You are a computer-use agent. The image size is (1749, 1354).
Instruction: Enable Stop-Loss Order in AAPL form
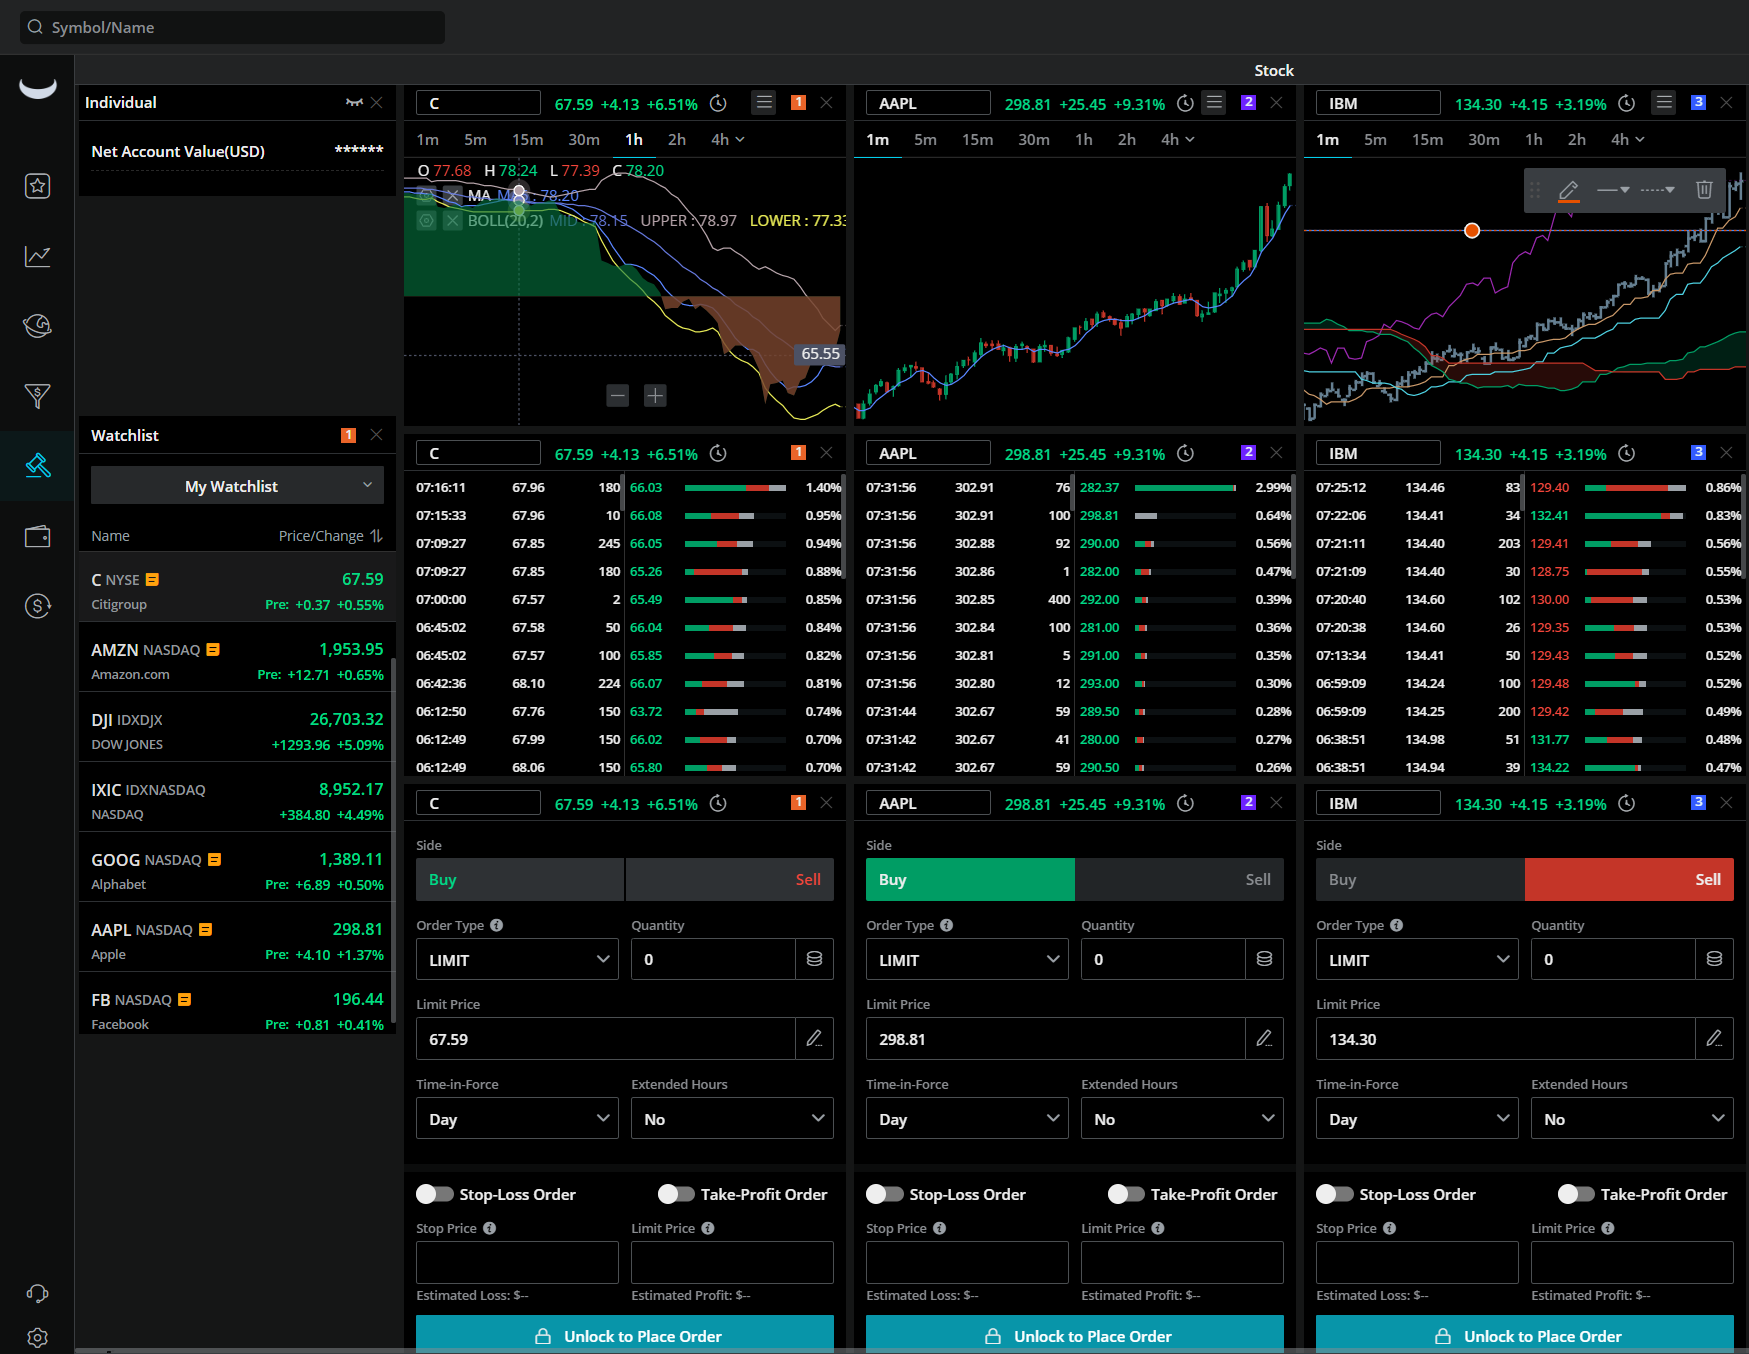tap(885, 1194)
